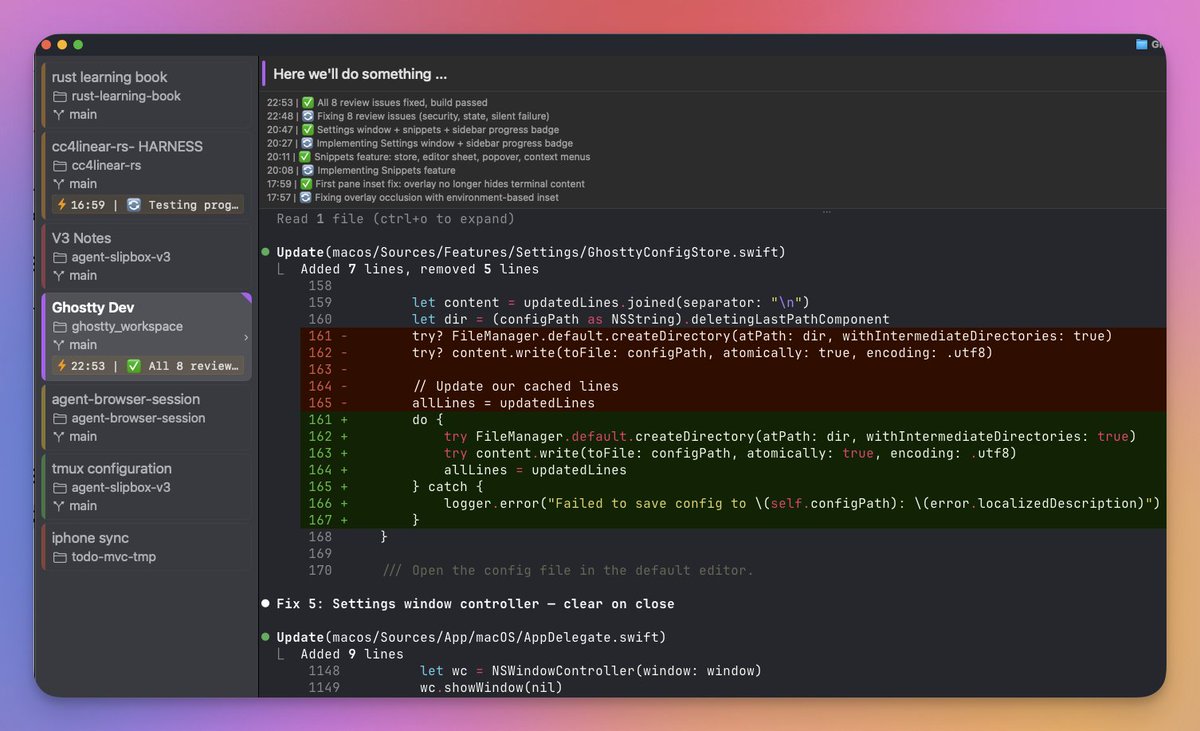Click line 170 'Open the config file' comment
This screenshot has height=731, width=1200.
tap(568, 571)
